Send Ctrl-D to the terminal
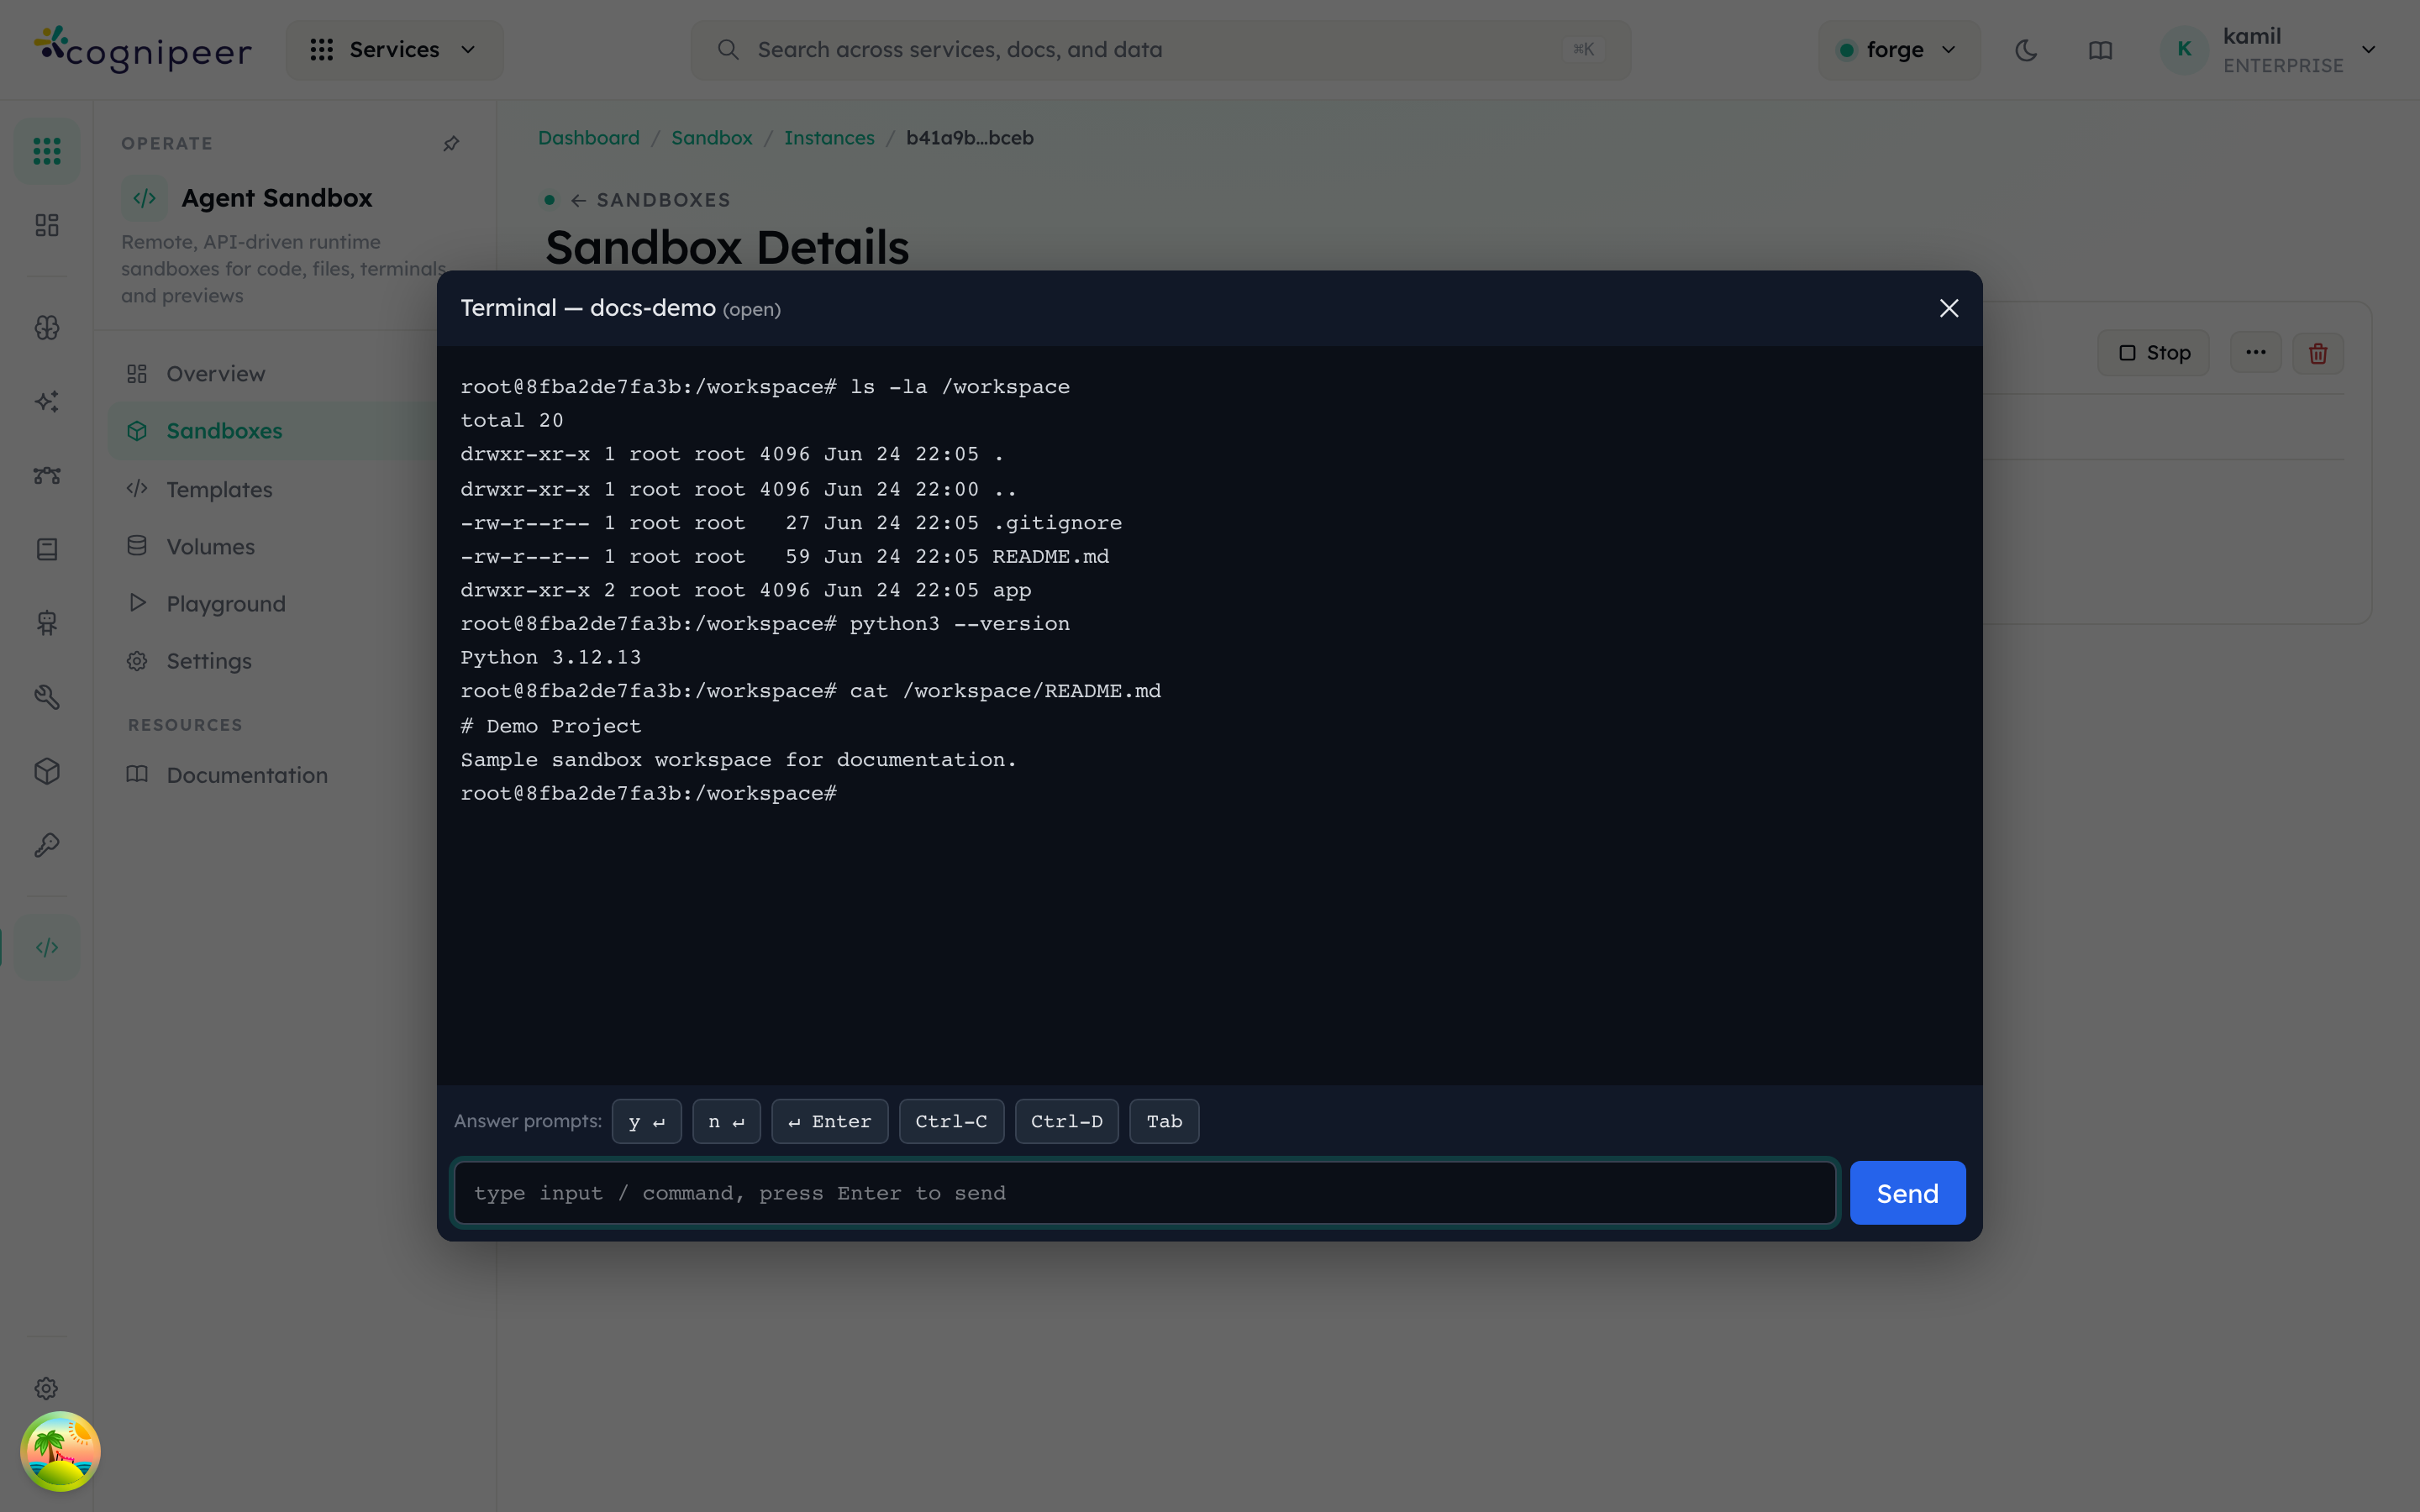This screenshot has height=1512, width=2420. click(x=1066, y=1121)
